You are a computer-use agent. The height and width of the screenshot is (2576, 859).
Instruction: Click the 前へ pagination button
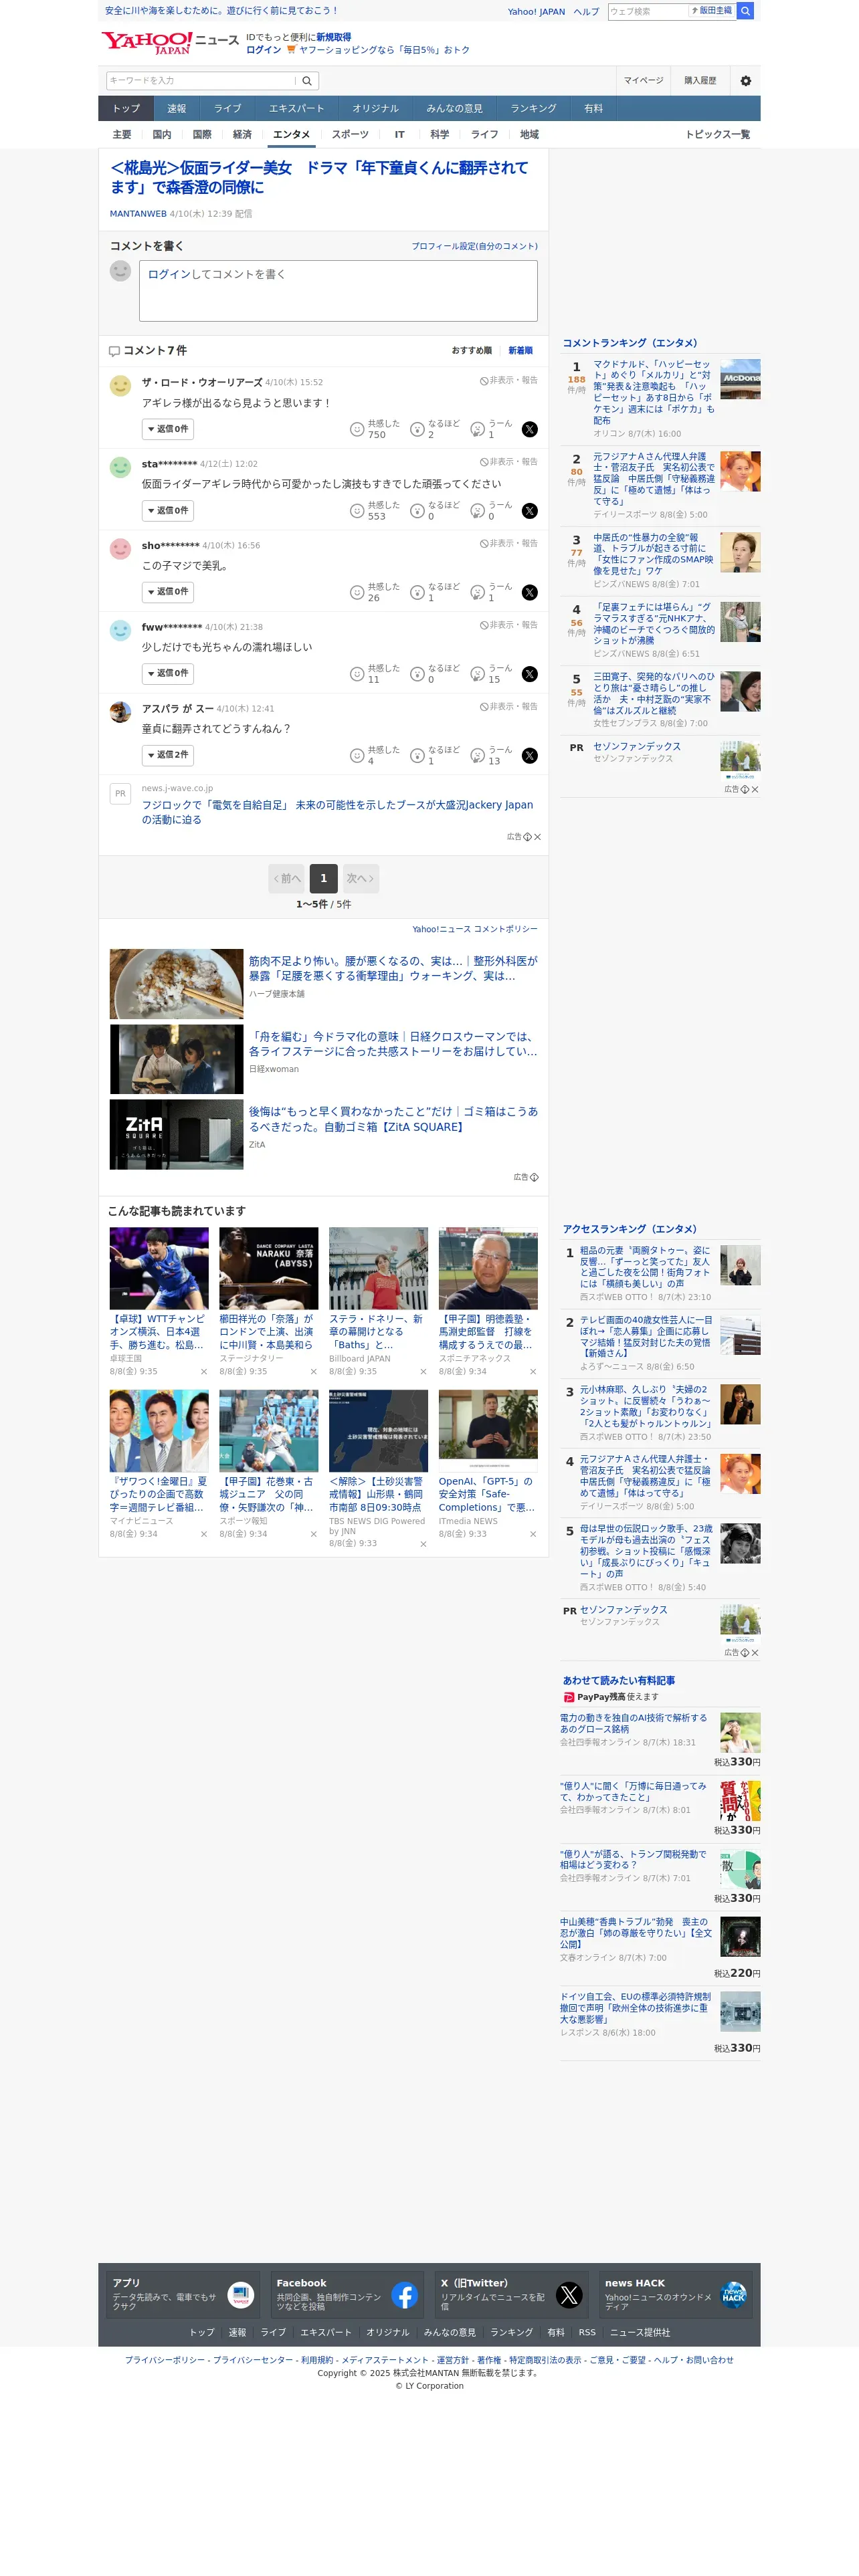pos(287,879)
